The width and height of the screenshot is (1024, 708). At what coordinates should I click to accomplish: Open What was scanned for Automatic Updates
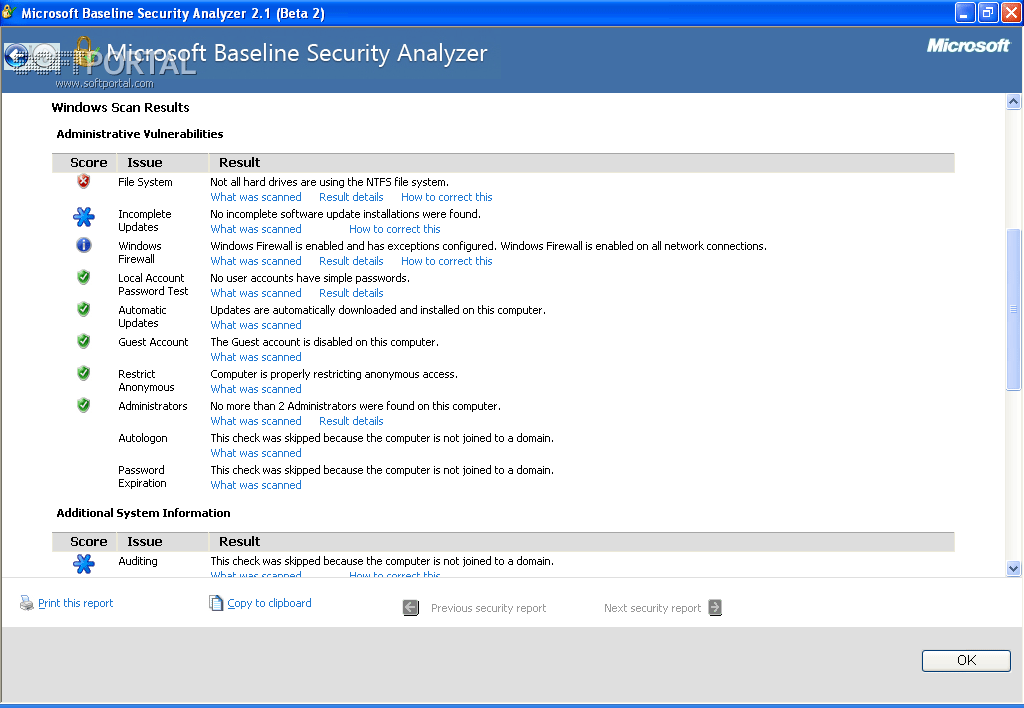point(256,325)
